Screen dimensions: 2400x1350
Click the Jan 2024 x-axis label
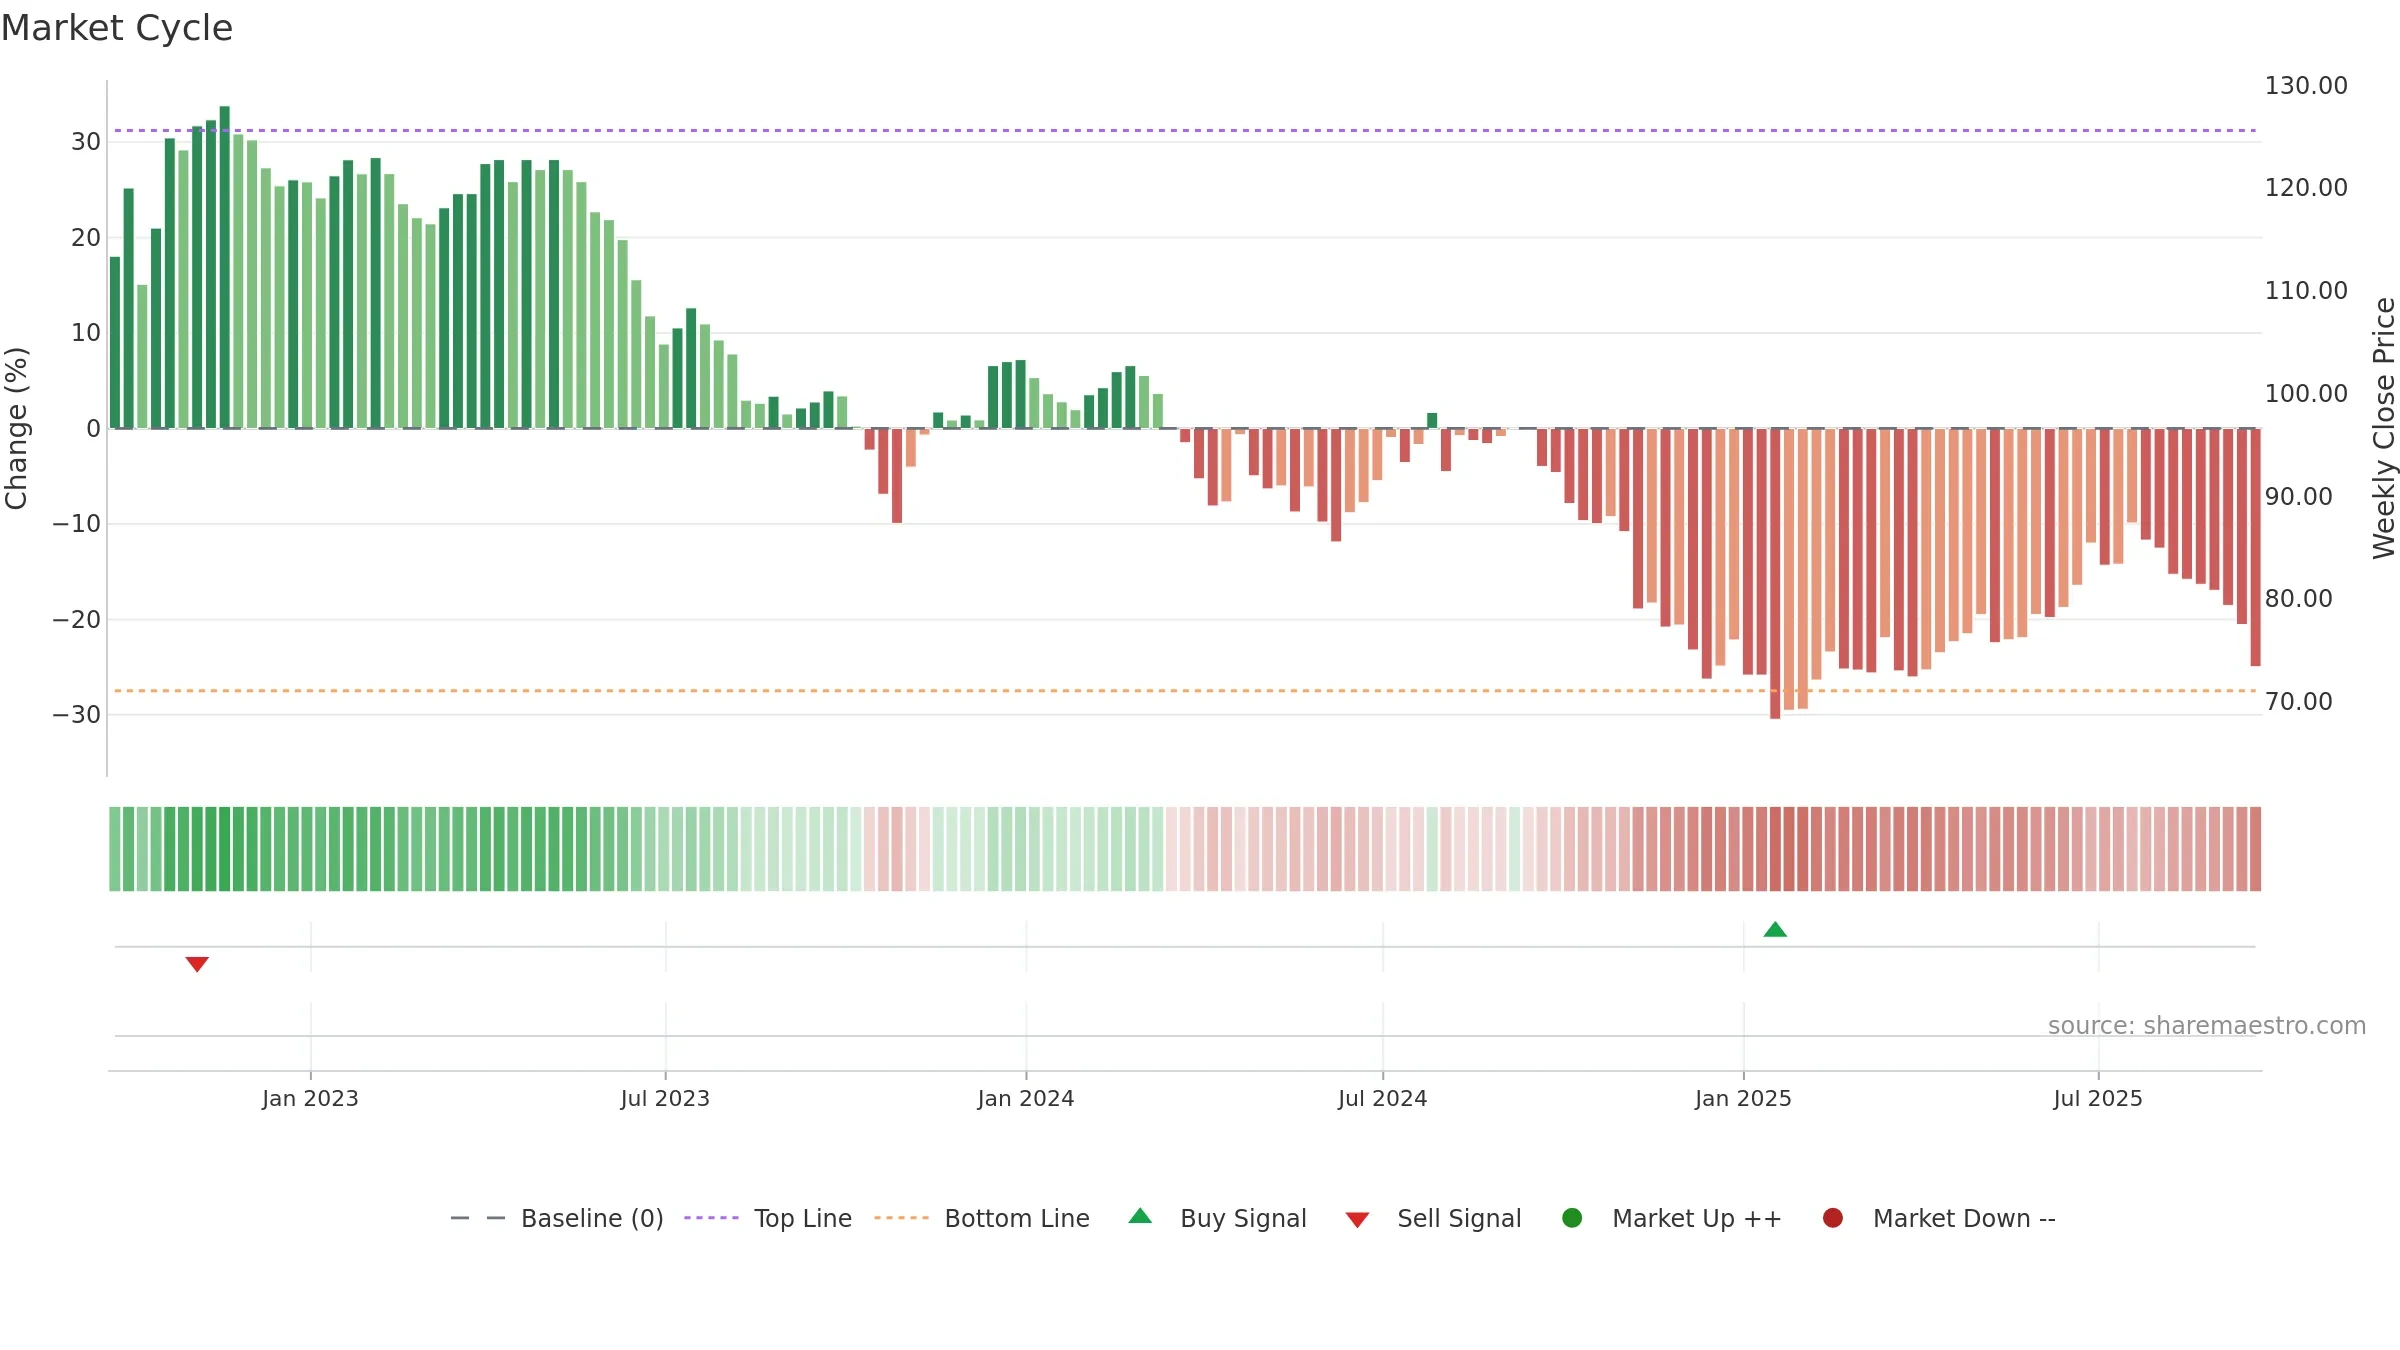(1026, 1099)
